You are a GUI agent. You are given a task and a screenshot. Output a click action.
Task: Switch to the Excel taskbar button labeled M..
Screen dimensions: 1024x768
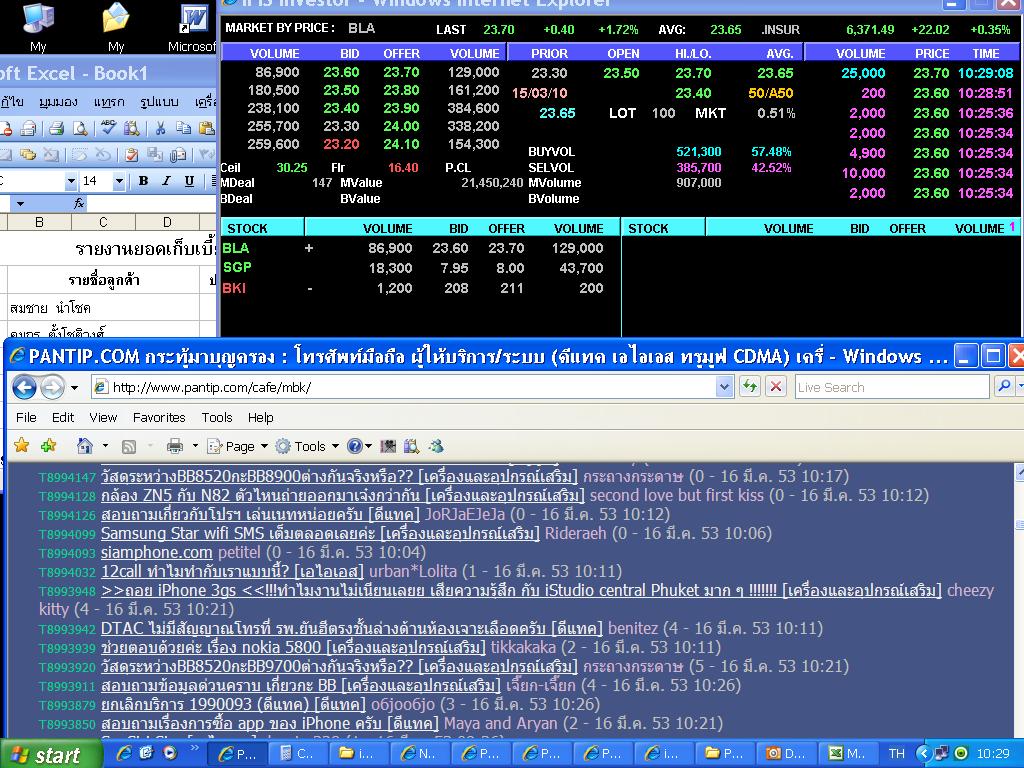click(846, 754)
